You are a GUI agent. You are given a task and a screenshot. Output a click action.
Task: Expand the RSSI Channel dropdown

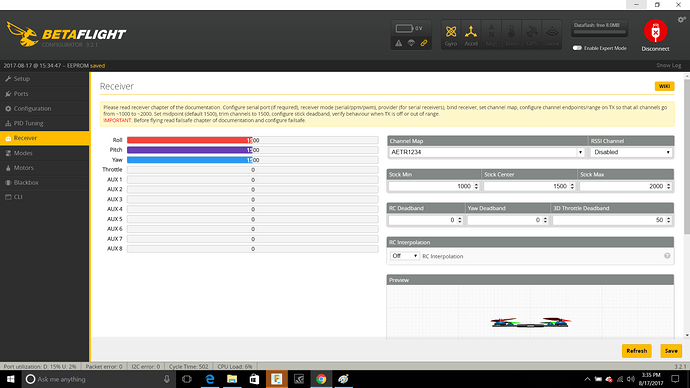point(631,152)
